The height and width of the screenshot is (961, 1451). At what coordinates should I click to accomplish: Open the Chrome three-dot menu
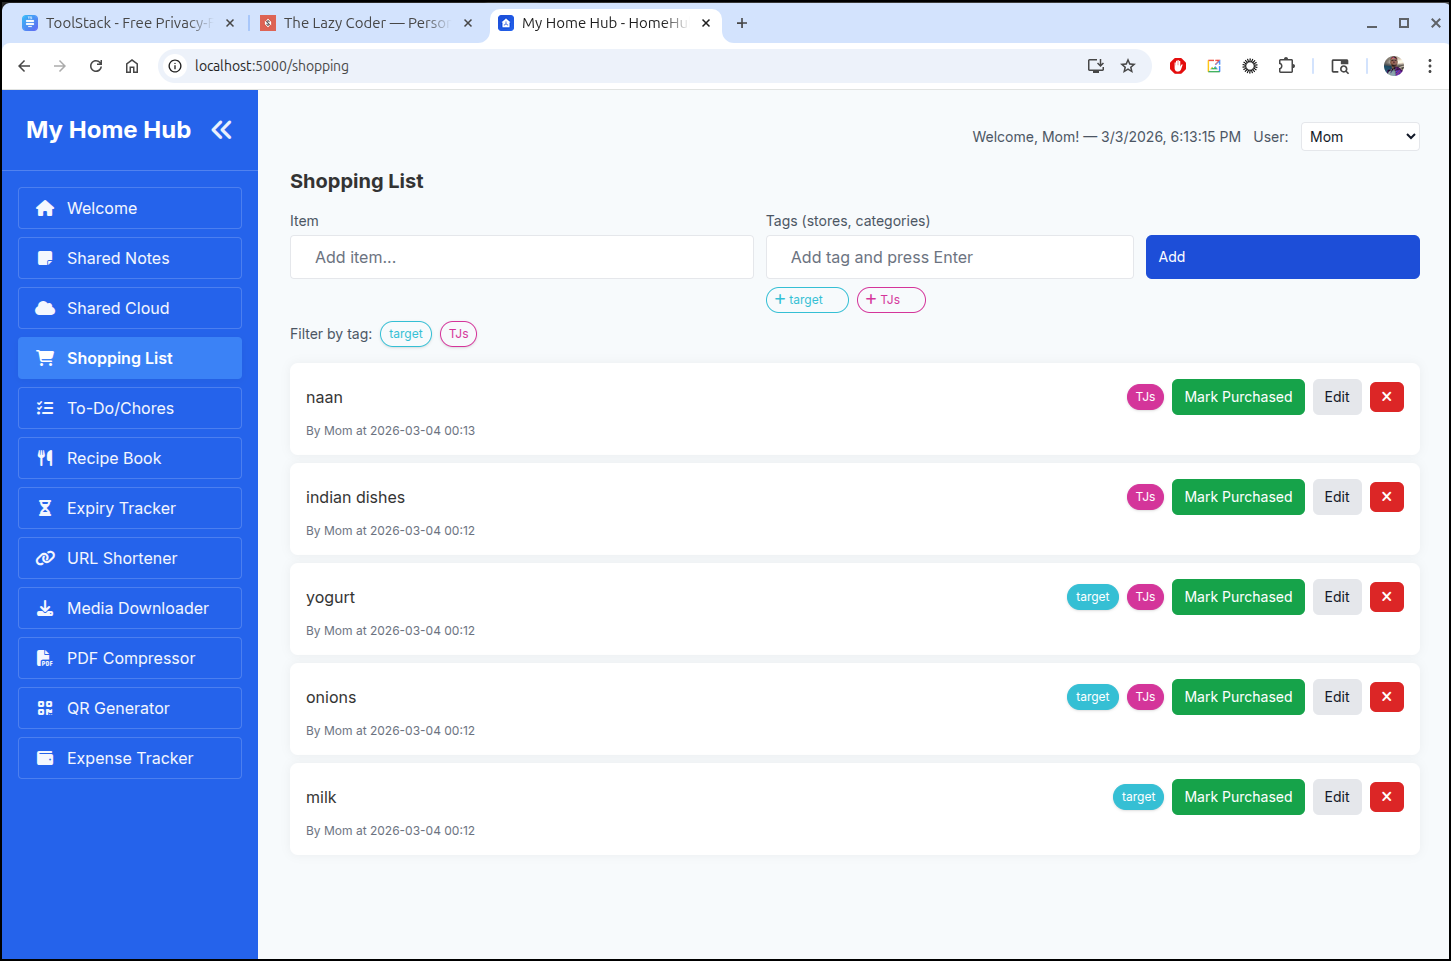click(1430, 66)
